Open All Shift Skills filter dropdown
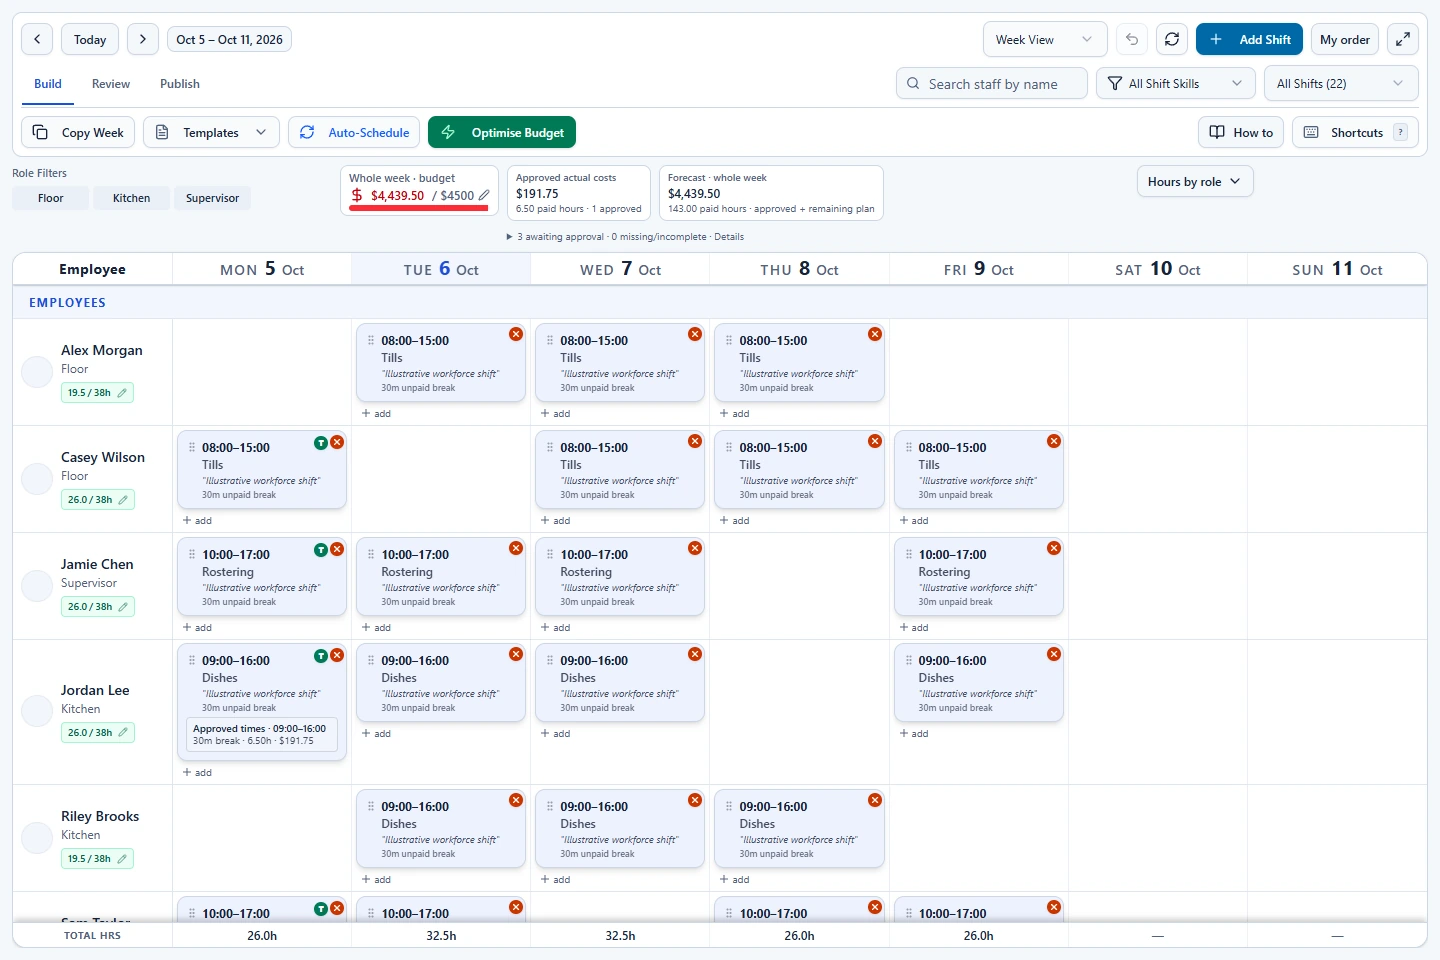 pos(1176,84)
